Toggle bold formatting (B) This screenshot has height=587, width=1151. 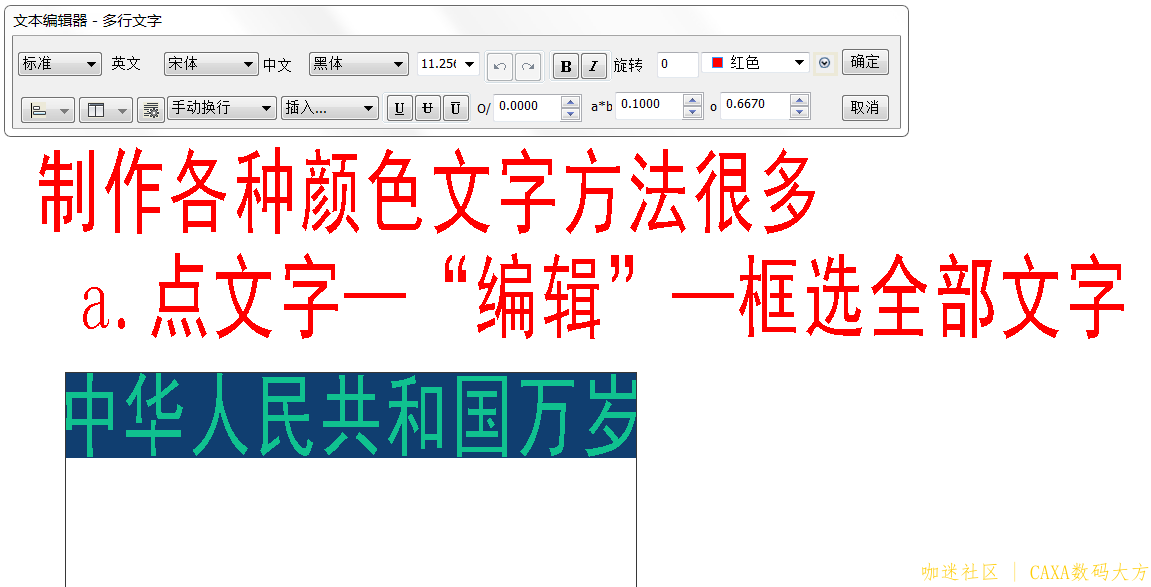tap(566, 66)
